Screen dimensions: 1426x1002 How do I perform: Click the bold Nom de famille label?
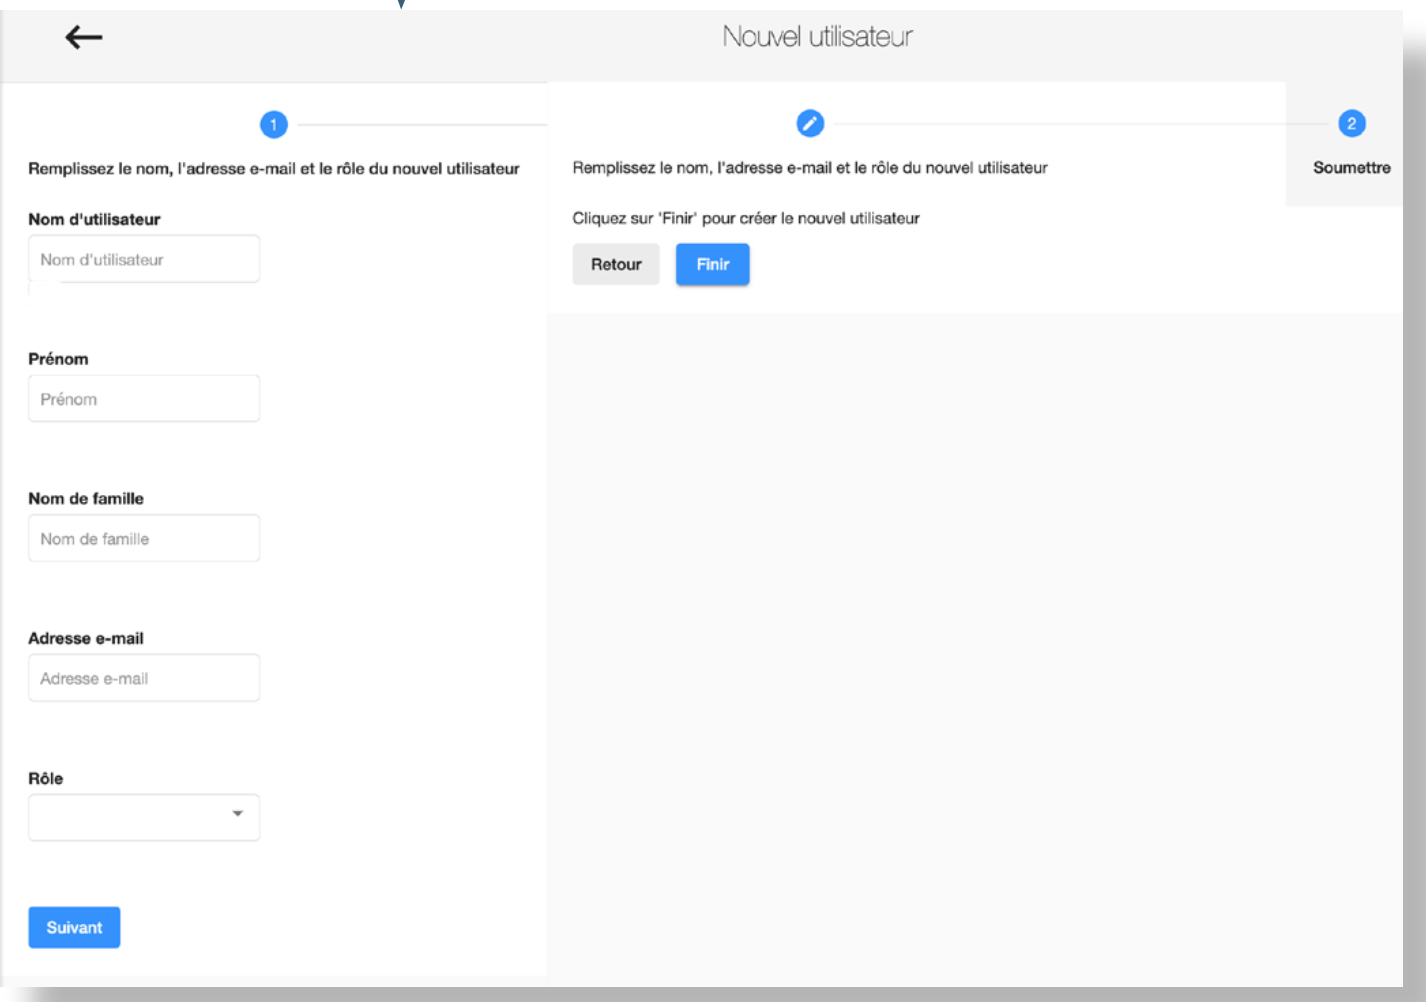point(86,499)
